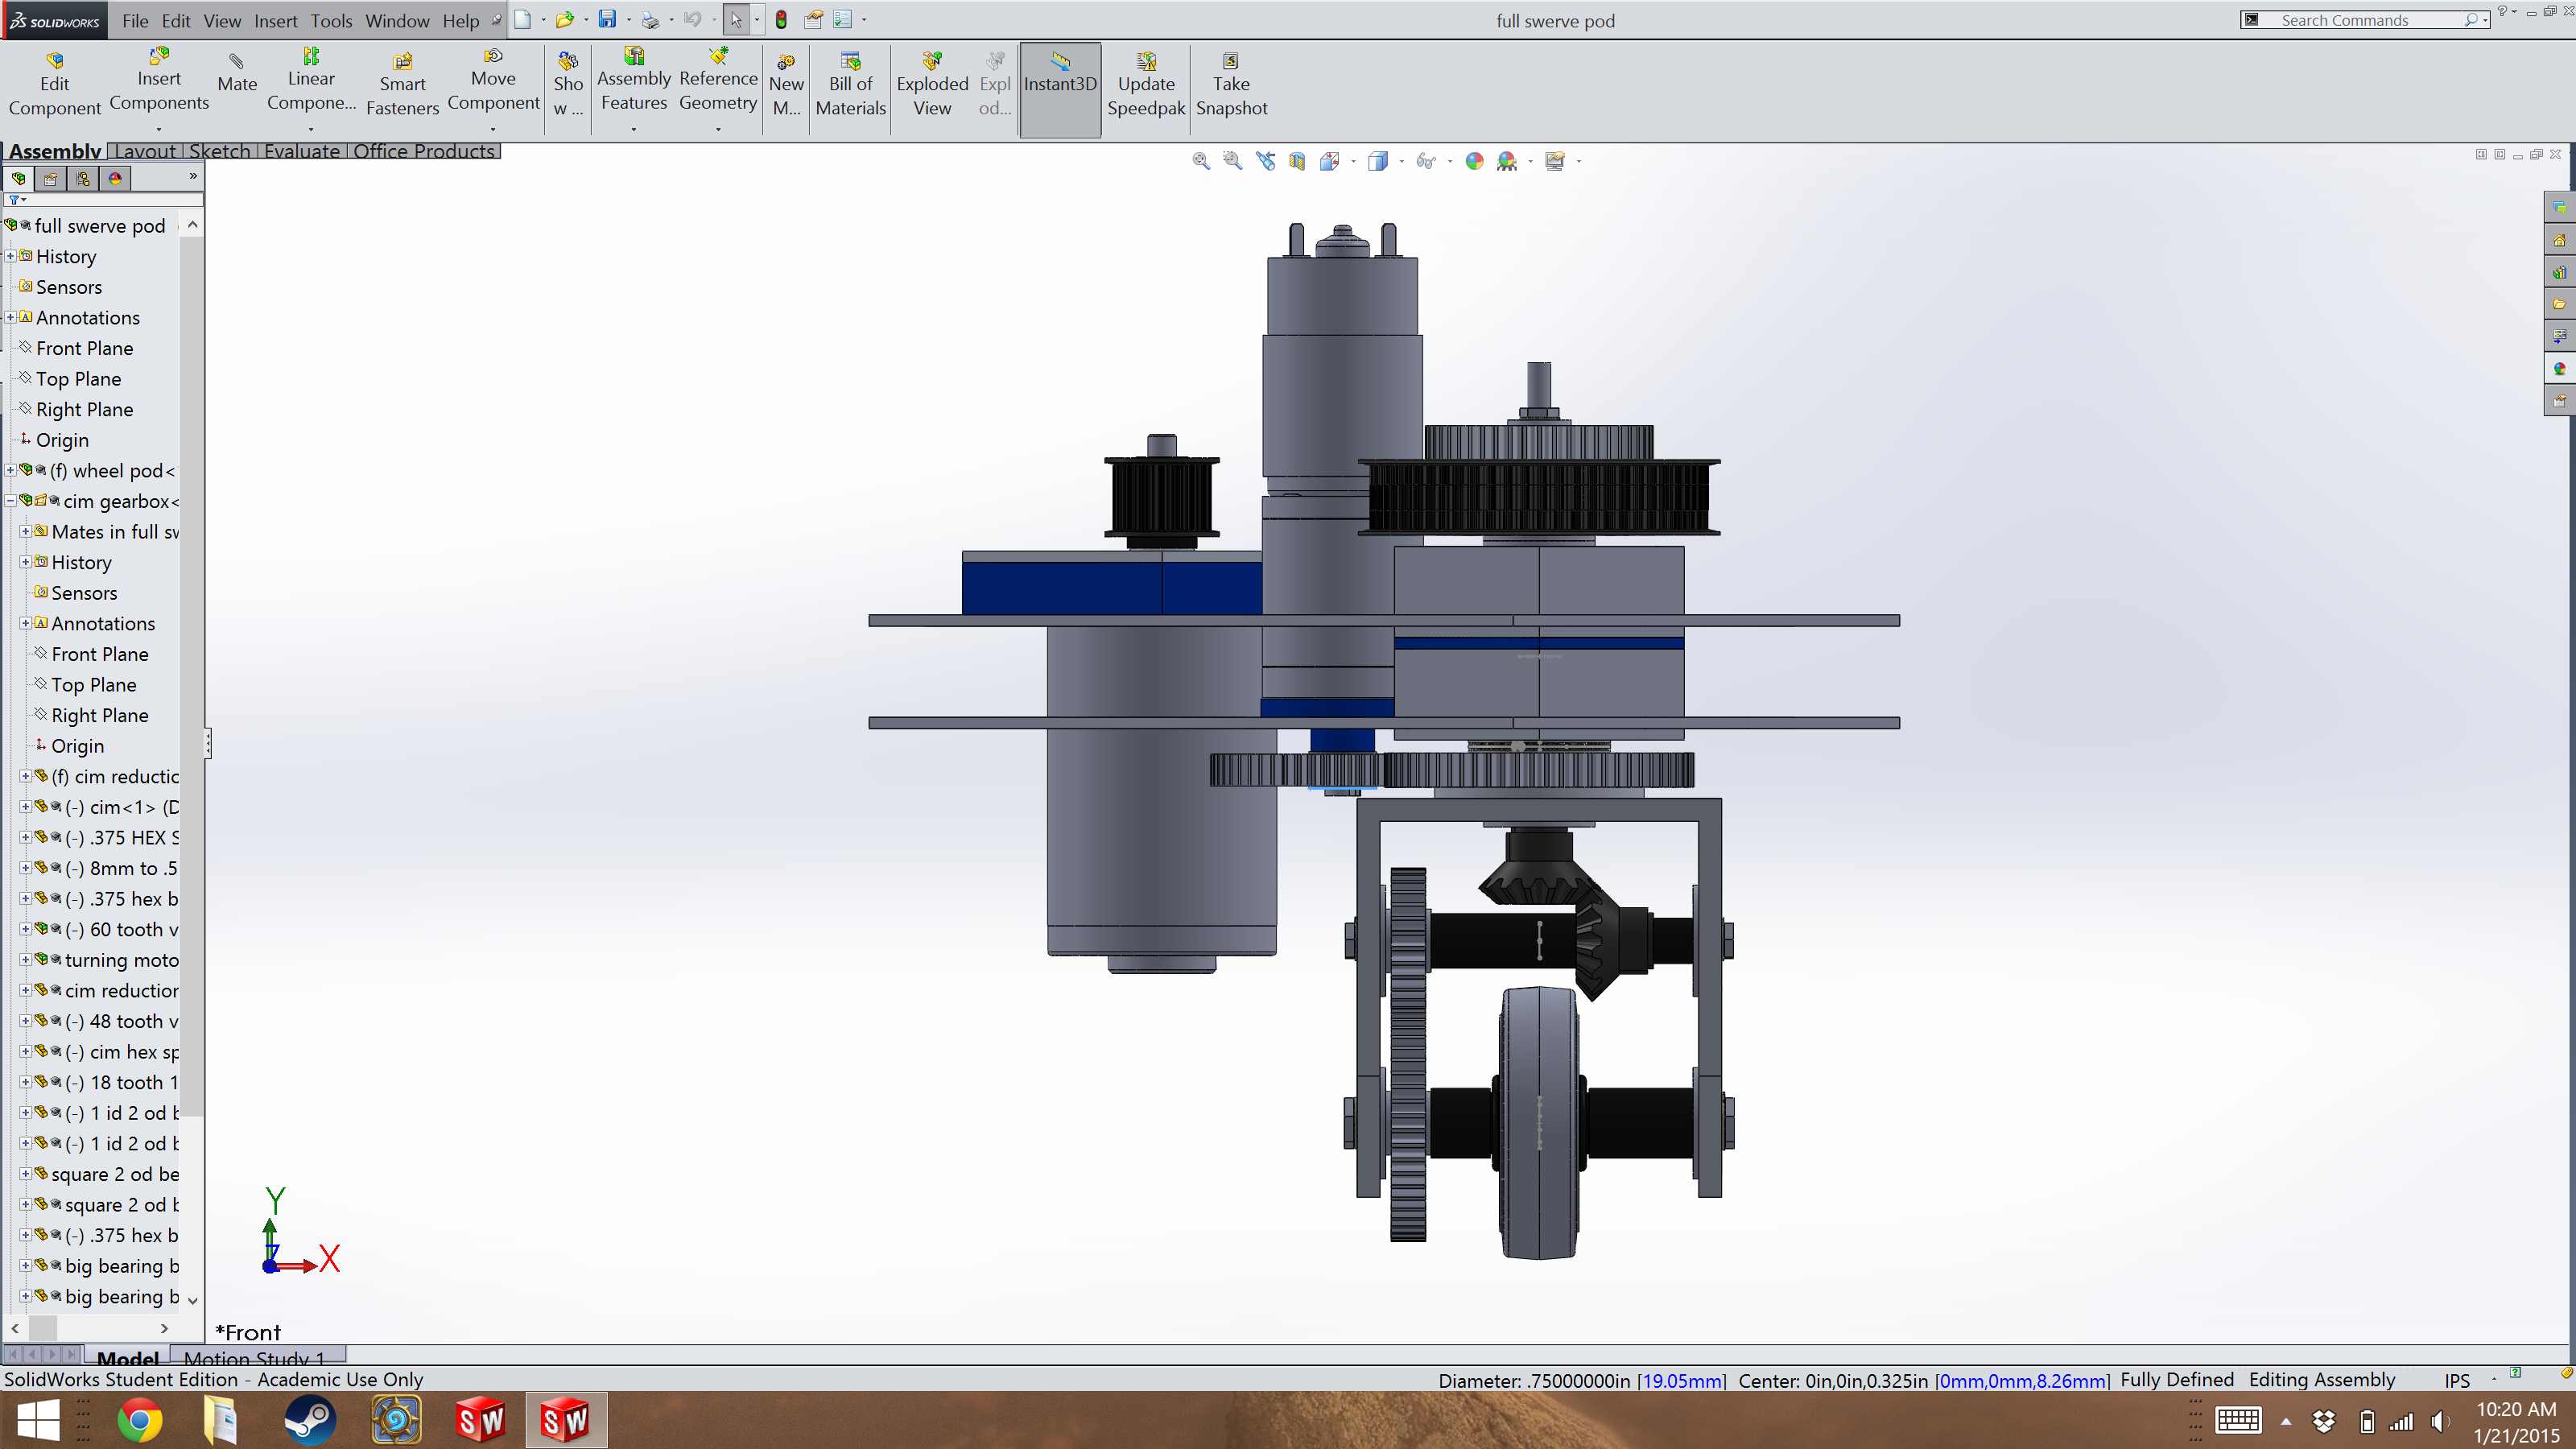Screen dimensions: 2576x1449
Task: Open the PropertyManager tab icon
Action: click(51, 179)
